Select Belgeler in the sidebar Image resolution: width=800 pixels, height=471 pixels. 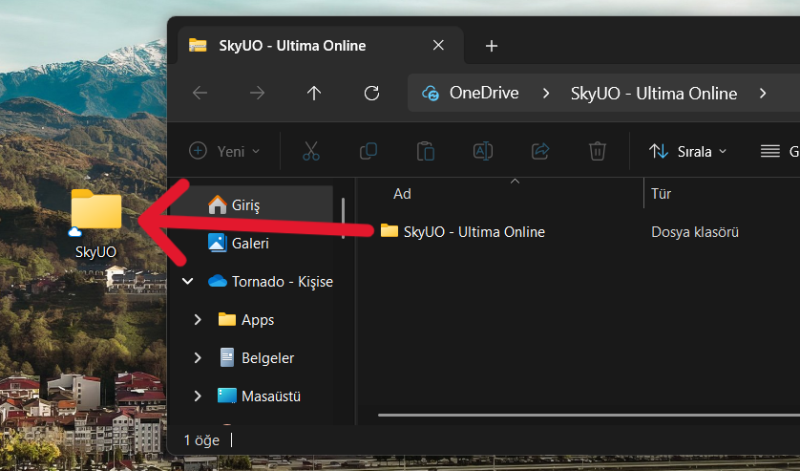[x=257, y=358]
